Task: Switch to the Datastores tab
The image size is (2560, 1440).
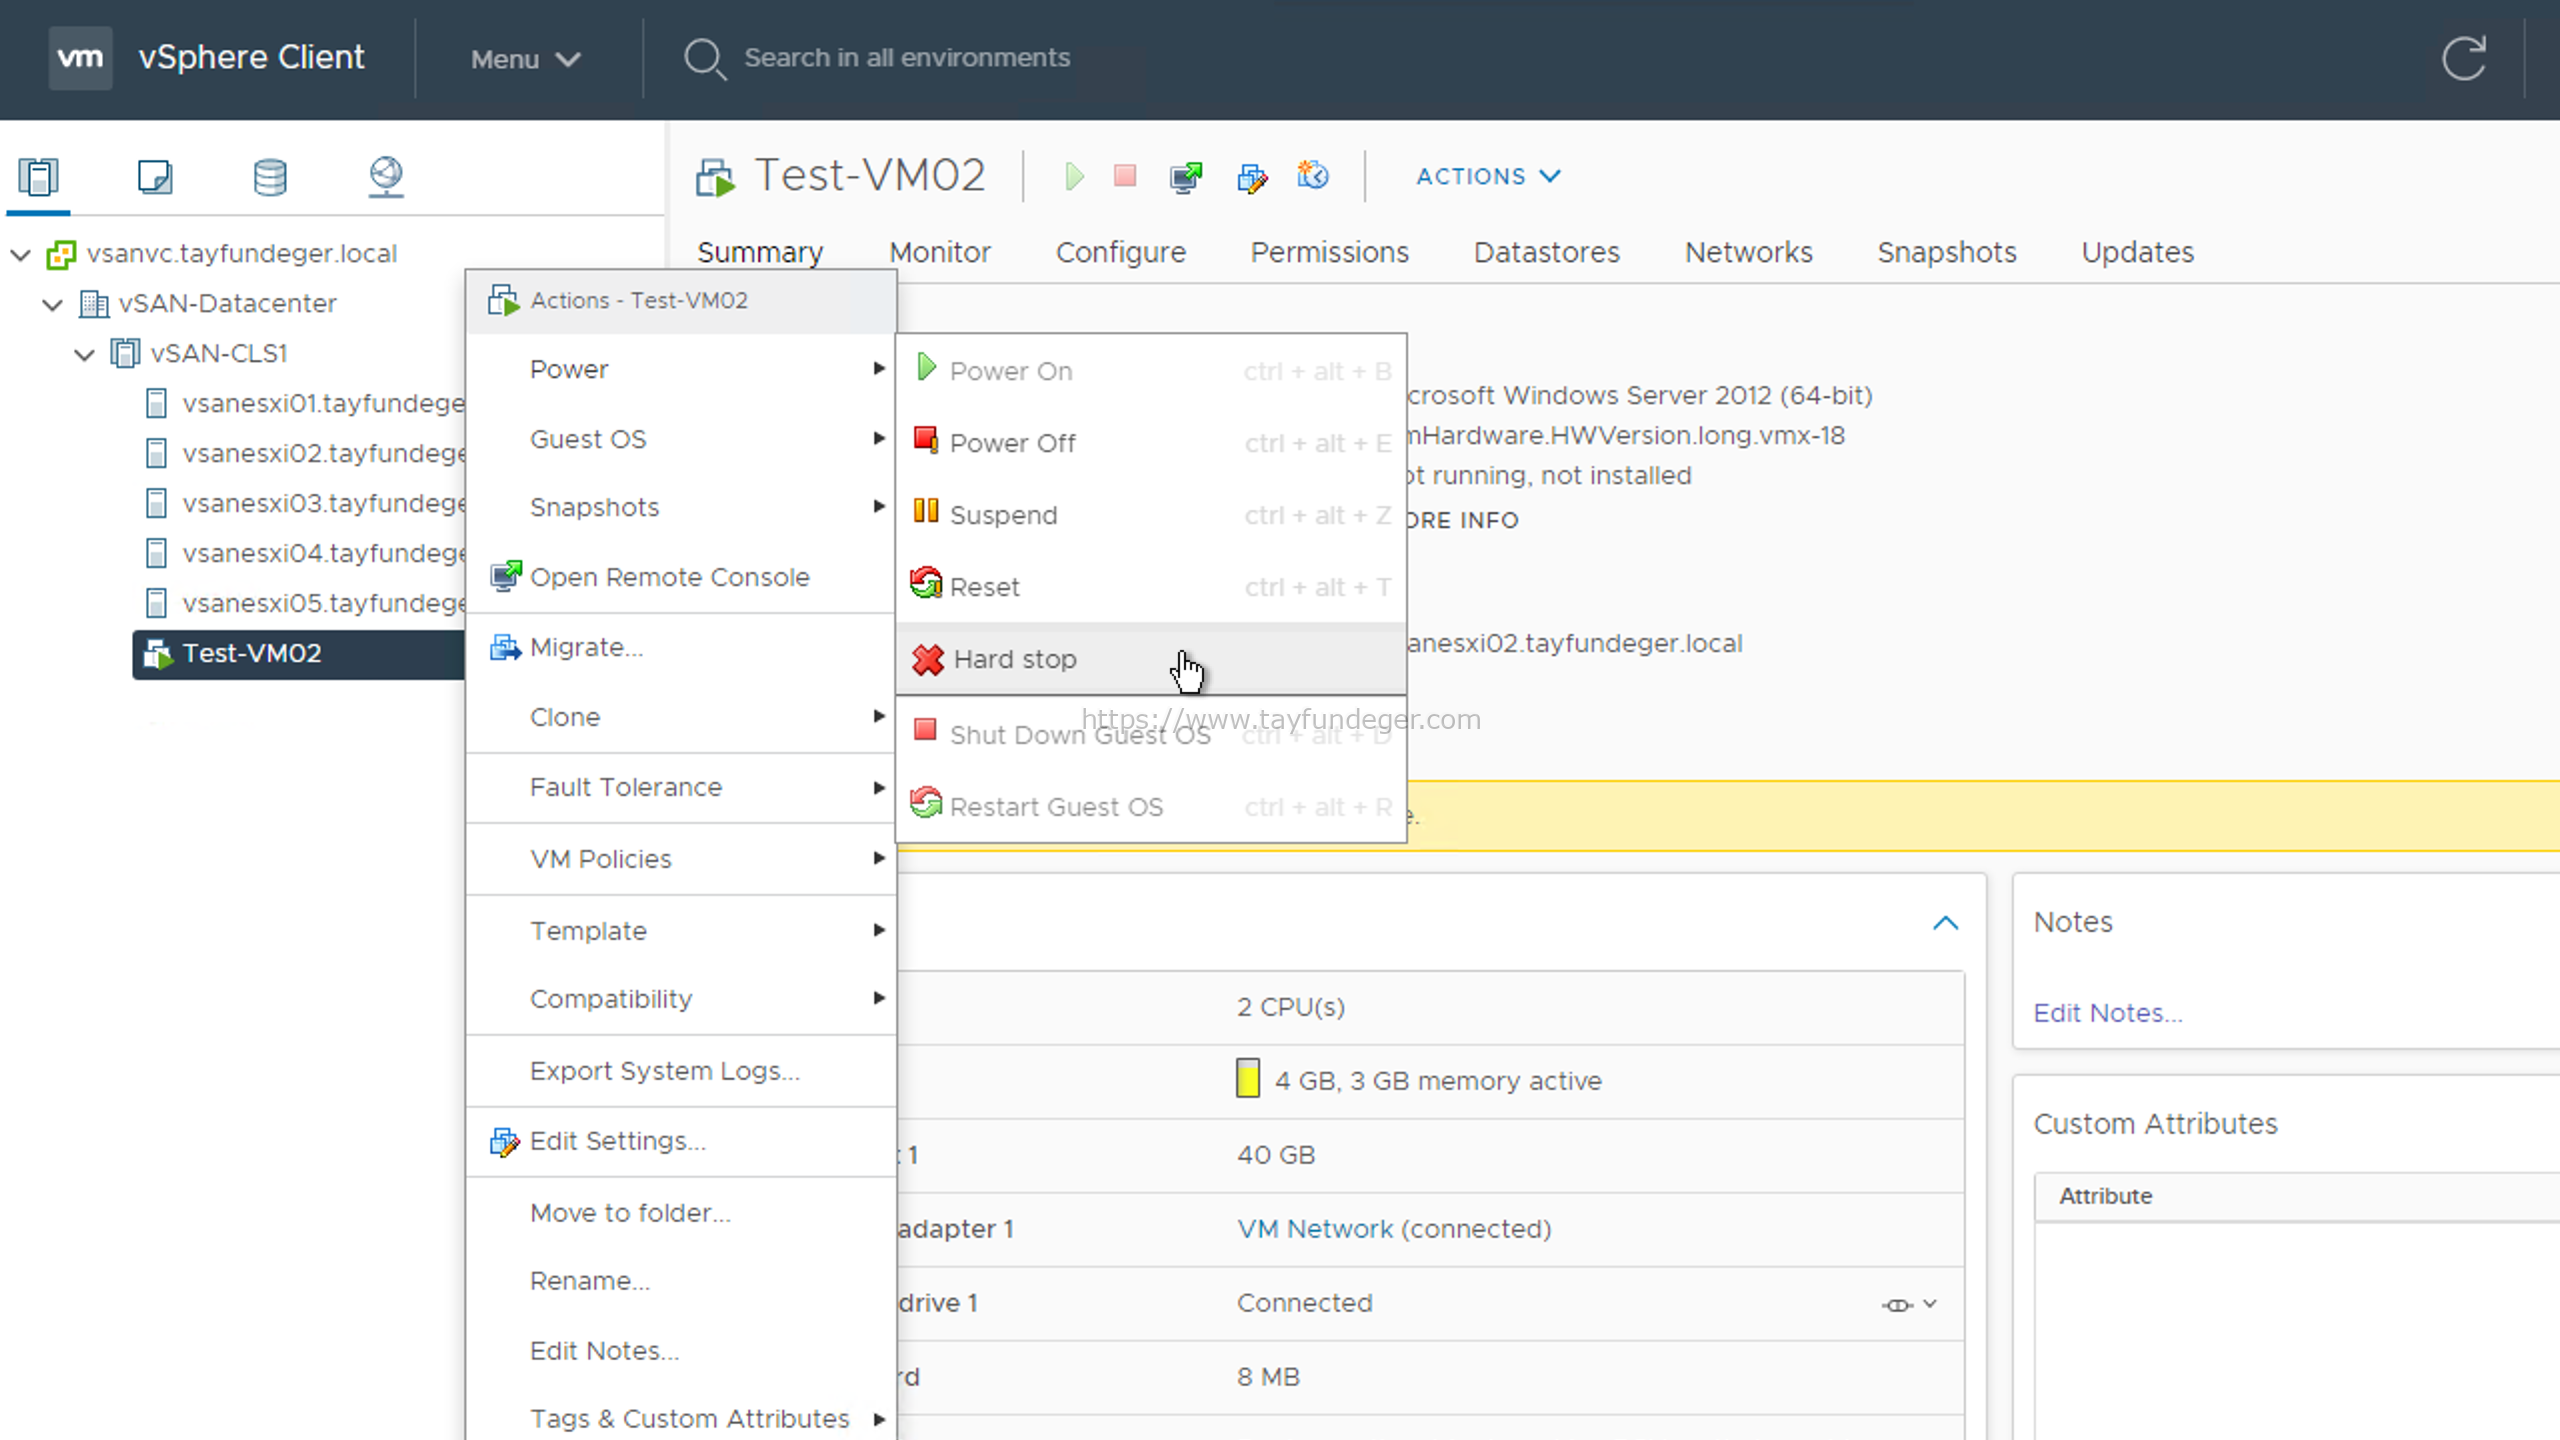Action: (1546, 252)
